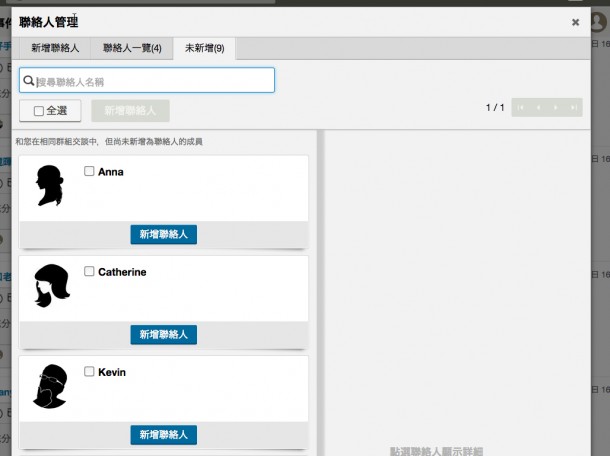Viewport: 610px width, 456px height.
Task: Go to first page arrow icon
Action: point(521,107)
